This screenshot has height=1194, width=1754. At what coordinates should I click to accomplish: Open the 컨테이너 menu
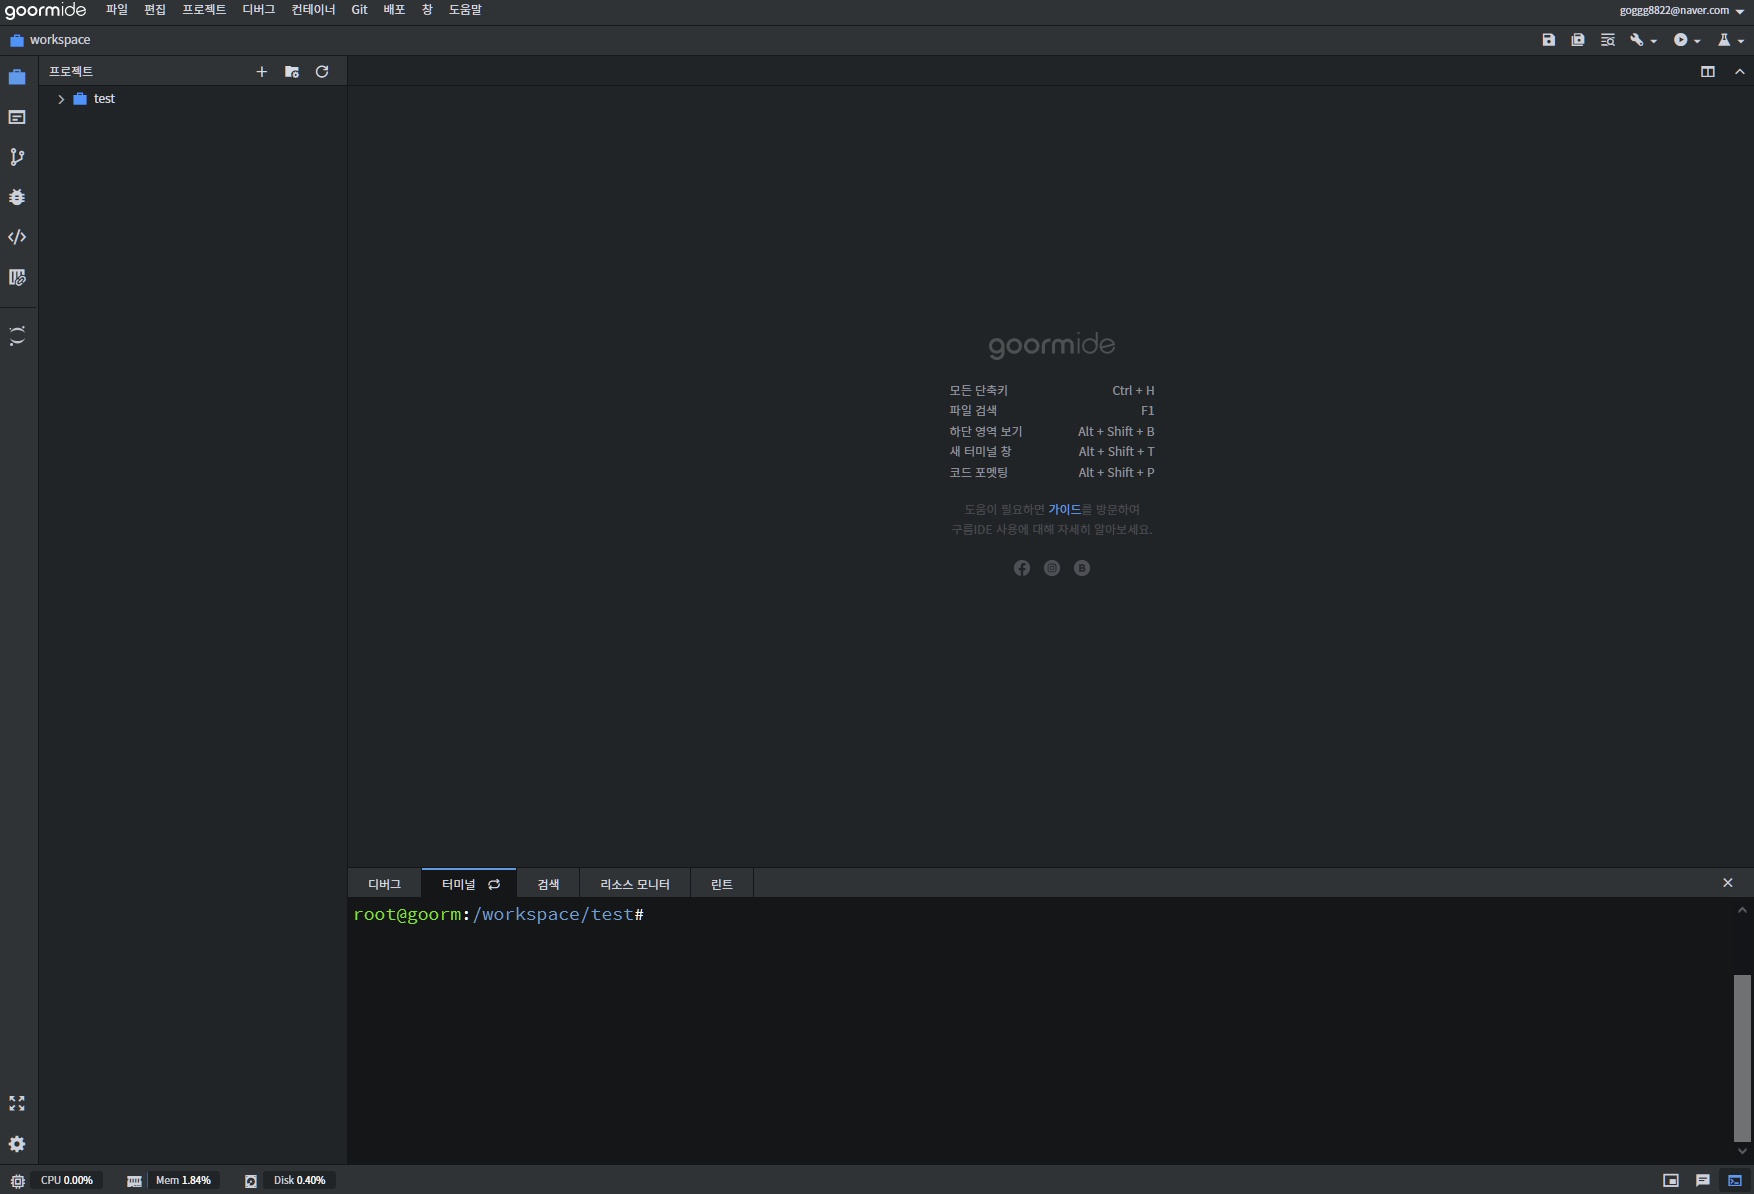coord(313,10)
